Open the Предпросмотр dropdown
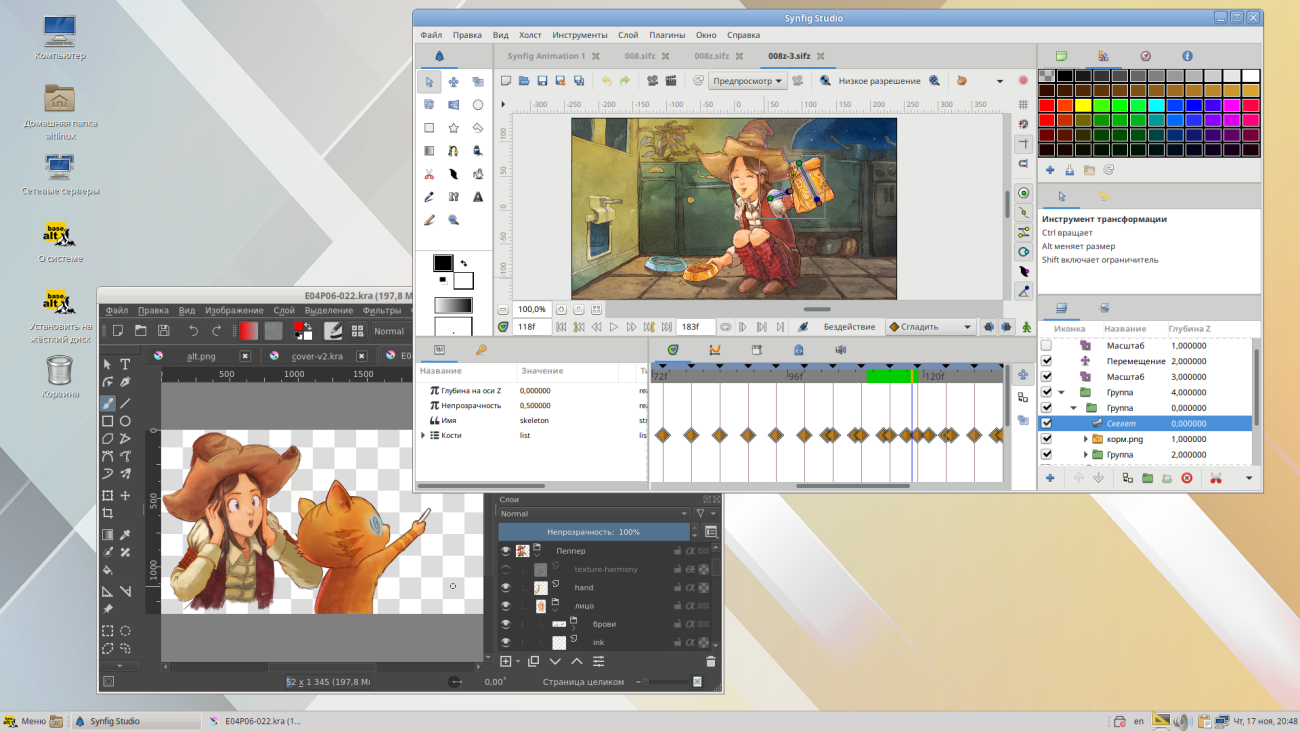The width and height of the screenshot is (1300, 731). [748, 81]
